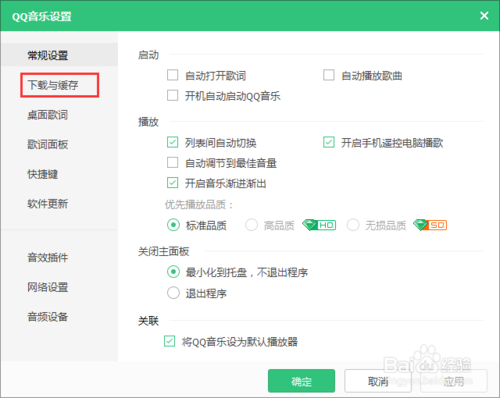Click the QQ音乐设置 title text
Image resolution: width=500 pixels, height=398 pixels.
click(42, 16)
